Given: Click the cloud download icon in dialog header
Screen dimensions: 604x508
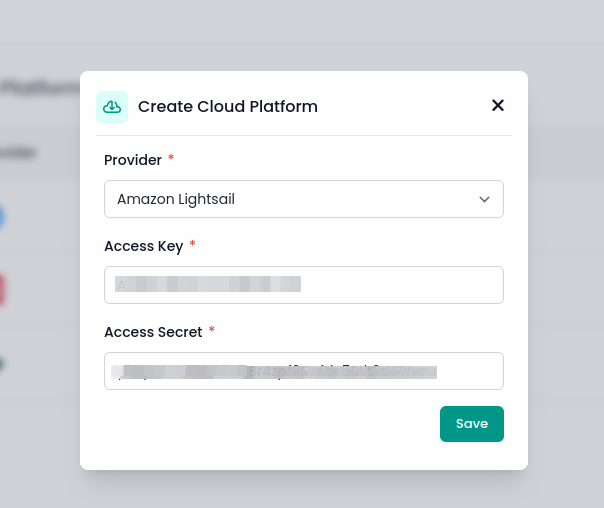Looking at the screenshot, I should tap(112, 107).
